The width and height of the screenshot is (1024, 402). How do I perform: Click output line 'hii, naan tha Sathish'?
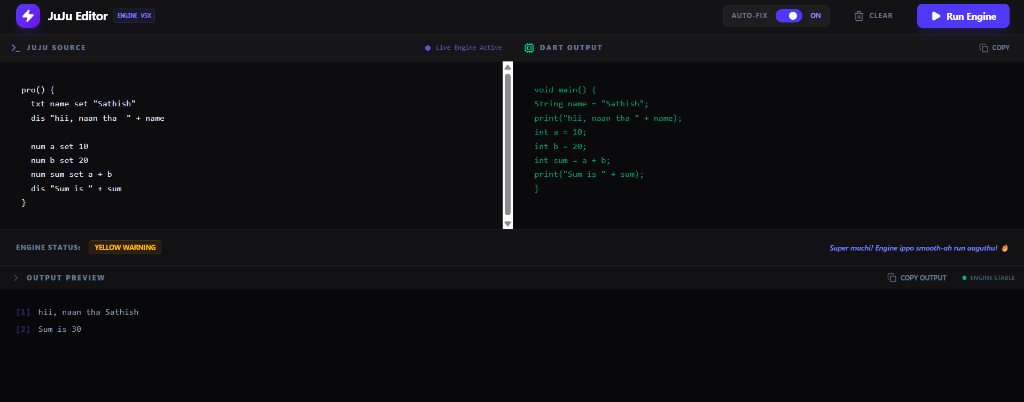[x=88, y=312]
